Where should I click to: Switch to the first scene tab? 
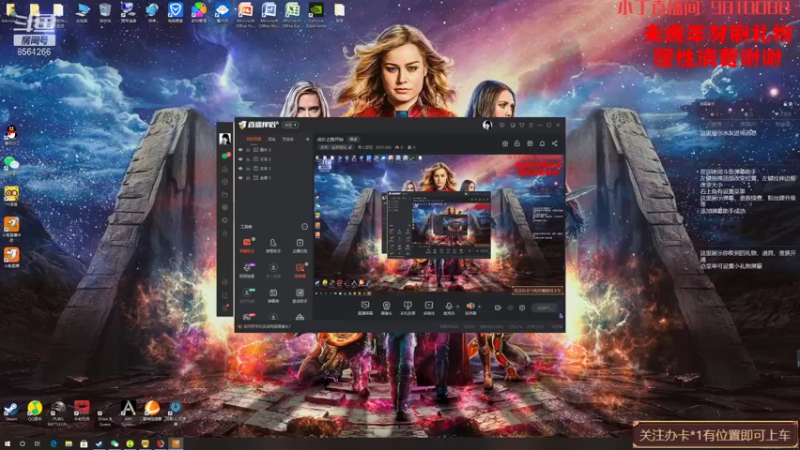tap(254, 139)
